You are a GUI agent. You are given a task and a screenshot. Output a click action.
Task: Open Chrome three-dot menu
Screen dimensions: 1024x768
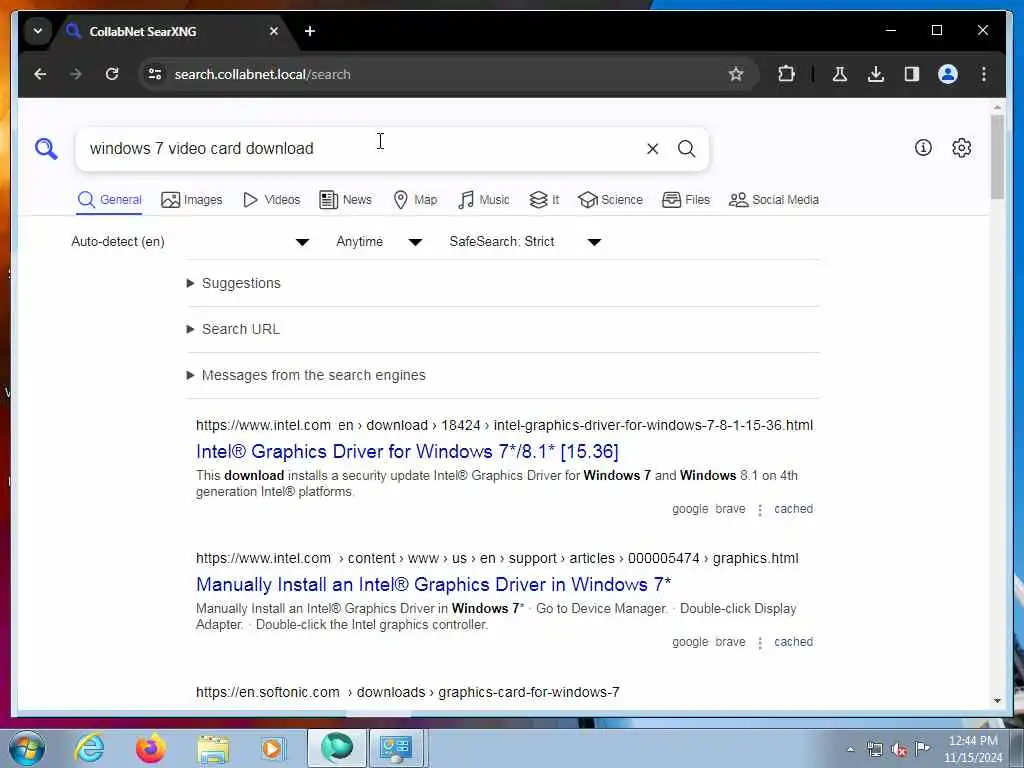point(984,74)
